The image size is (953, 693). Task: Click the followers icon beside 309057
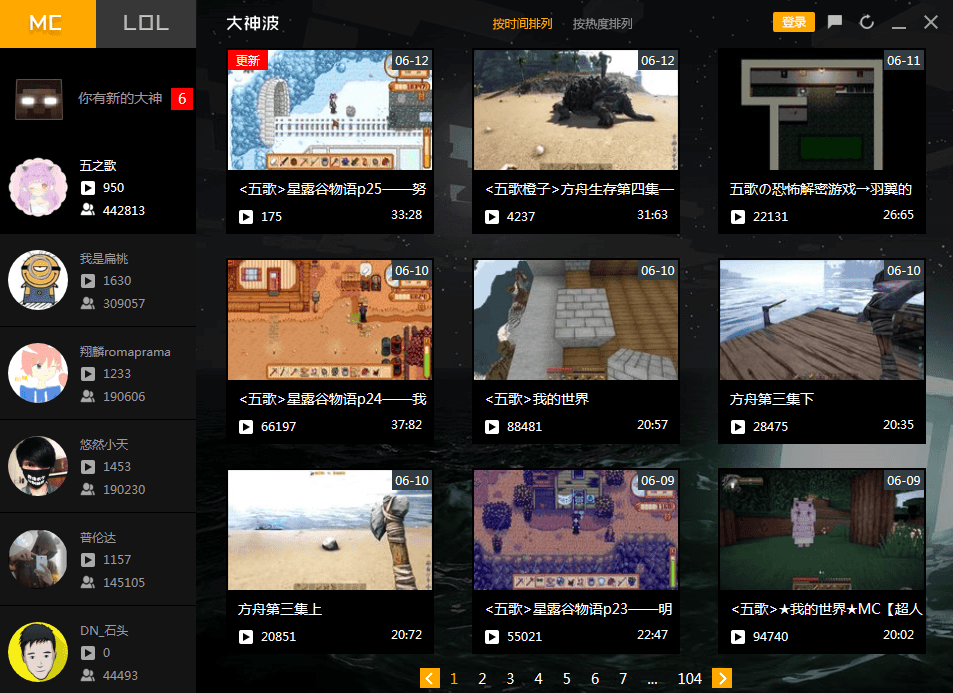click(88, 303)
